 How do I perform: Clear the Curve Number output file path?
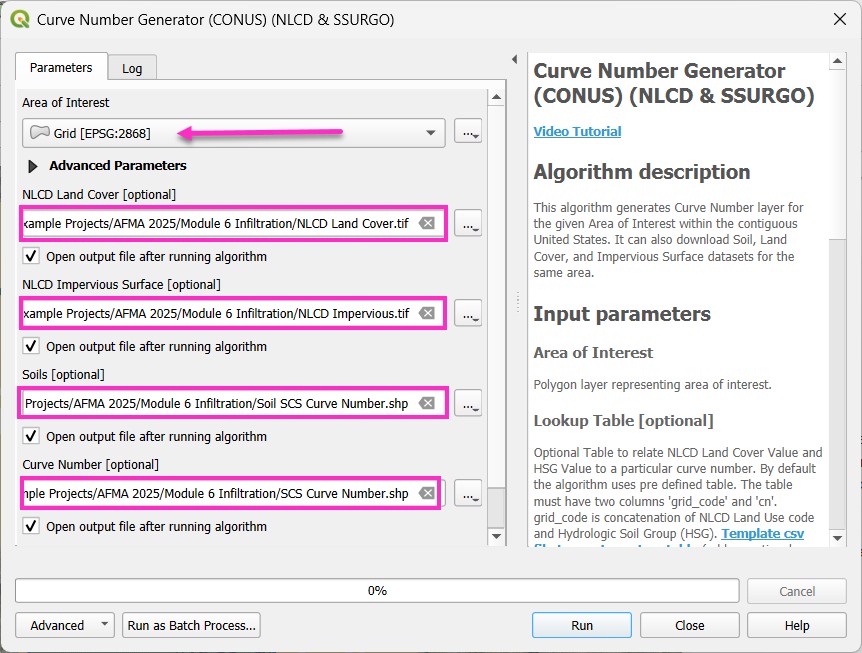pyautogui.click(x=427, y=493)
